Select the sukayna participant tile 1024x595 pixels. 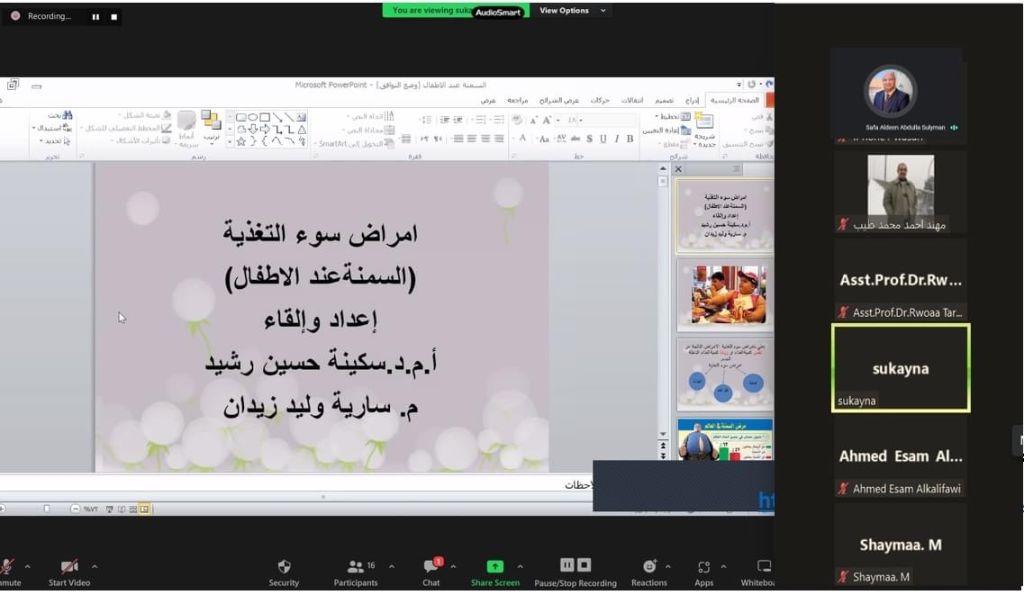click(900, 368)
